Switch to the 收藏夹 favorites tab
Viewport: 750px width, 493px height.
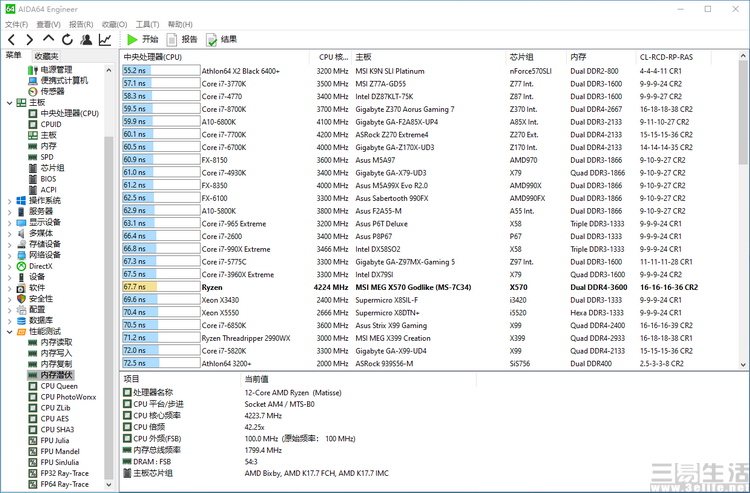[x=46, y=56]
